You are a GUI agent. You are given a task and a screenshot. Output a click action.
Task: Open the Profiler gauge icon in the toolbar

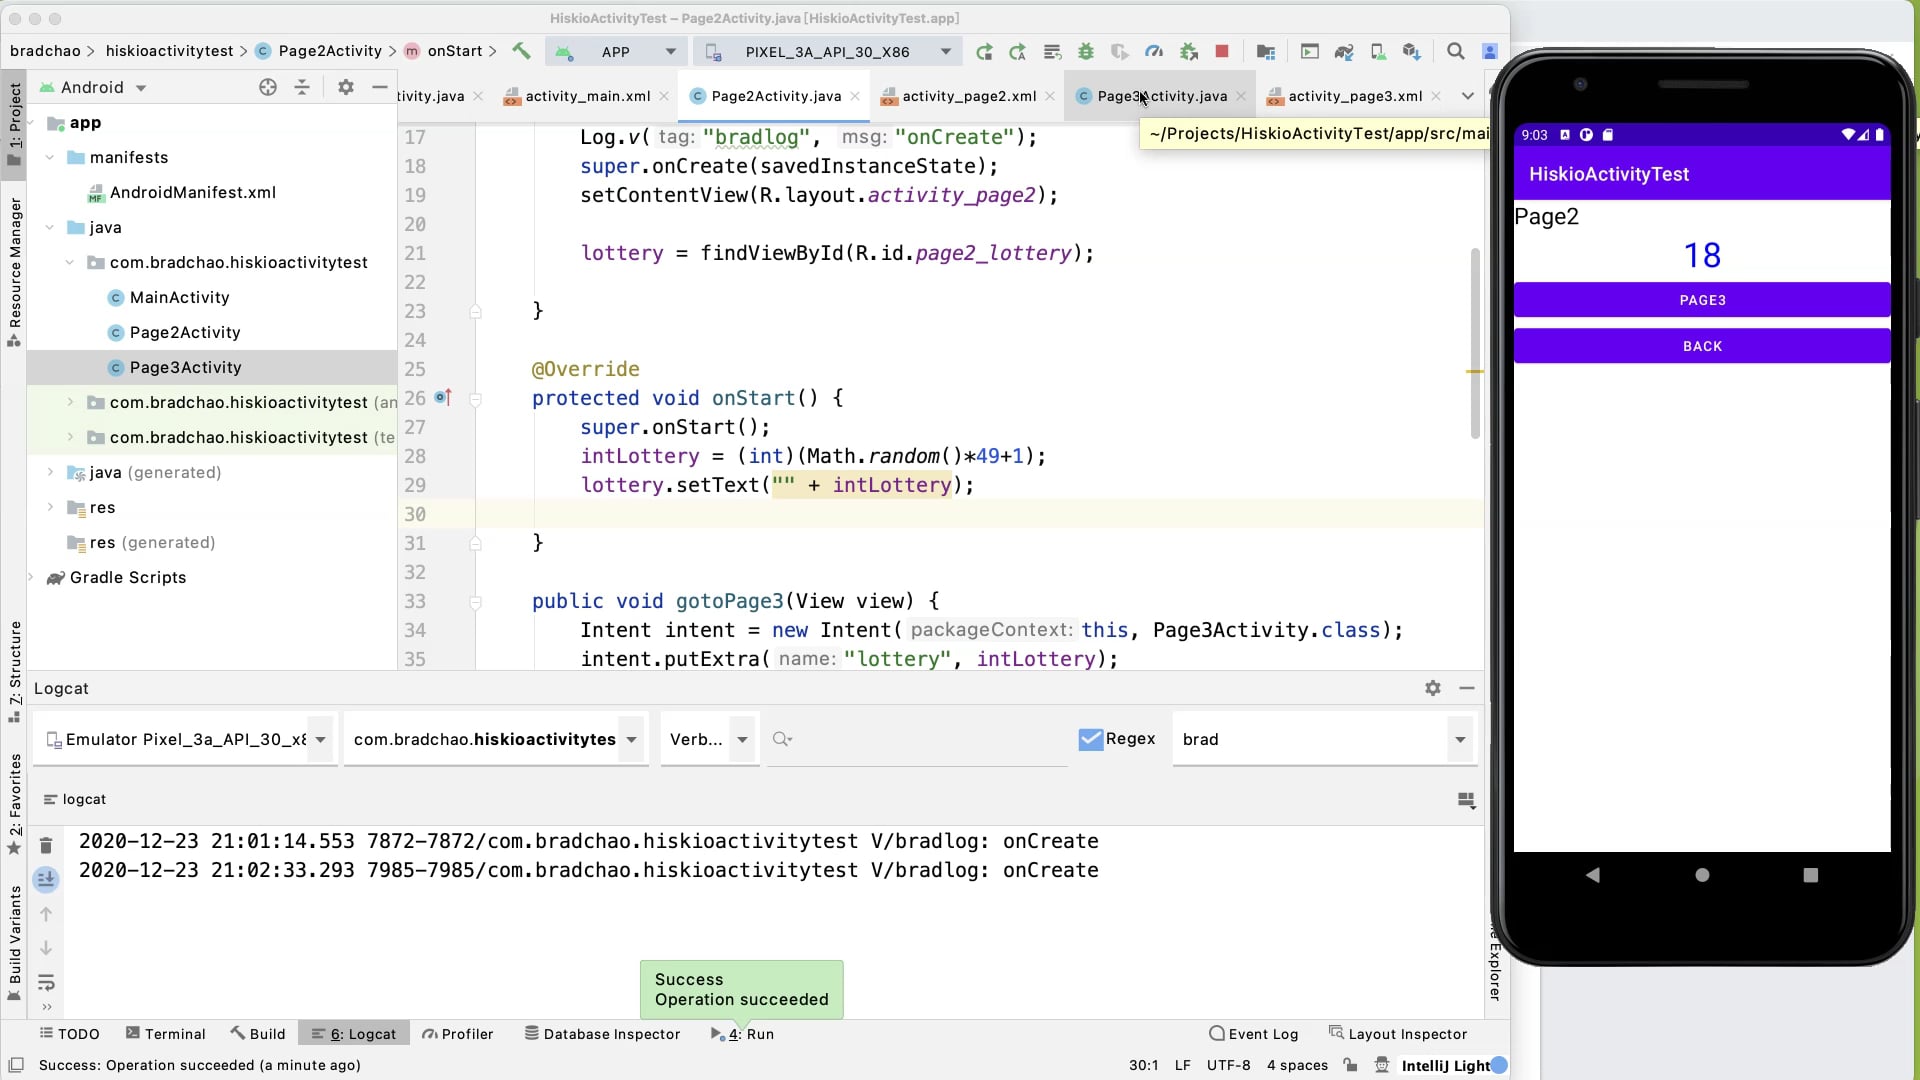[x=1154, y=51]
